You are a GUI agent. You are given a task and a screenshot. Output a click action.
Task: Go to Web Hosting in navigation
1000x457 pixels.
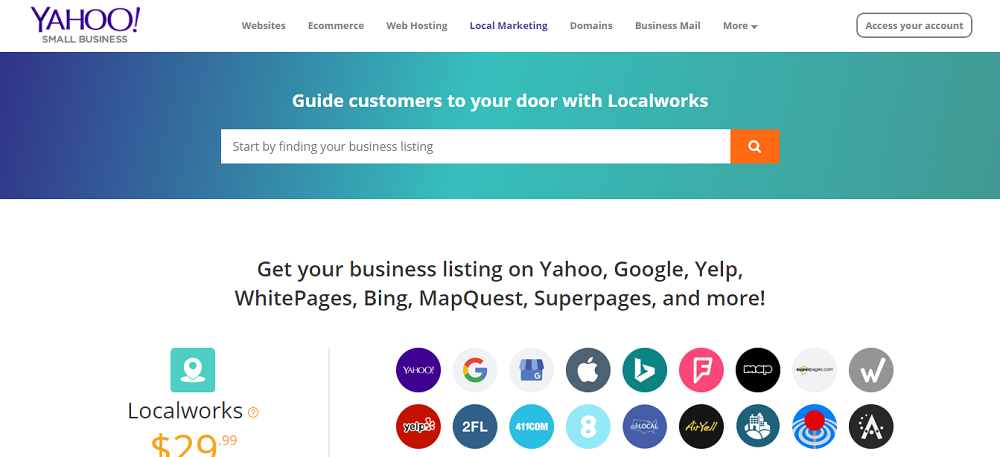tap(416, 26)
